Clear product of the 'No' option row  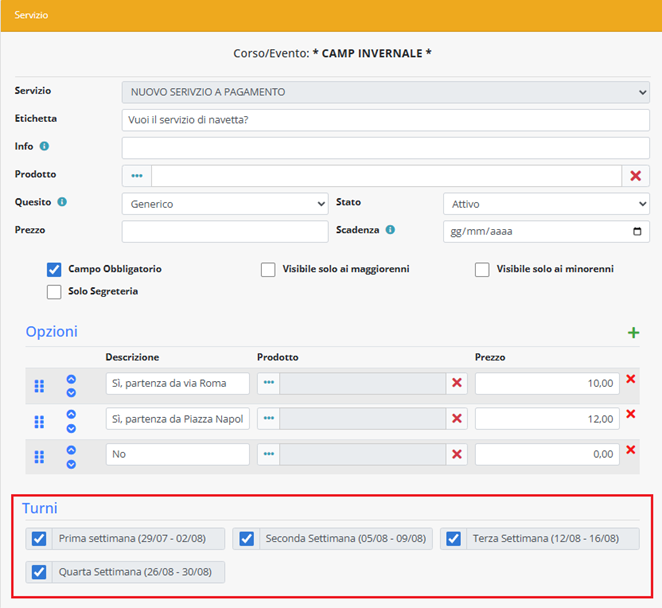point(457,455)
